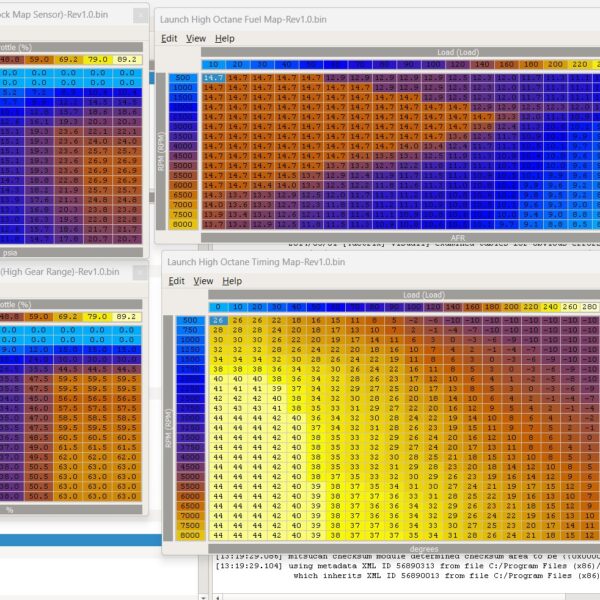Open Help menu in Timing Map window
The width and height of the screenshot is (600, 600).
(232, 281)
